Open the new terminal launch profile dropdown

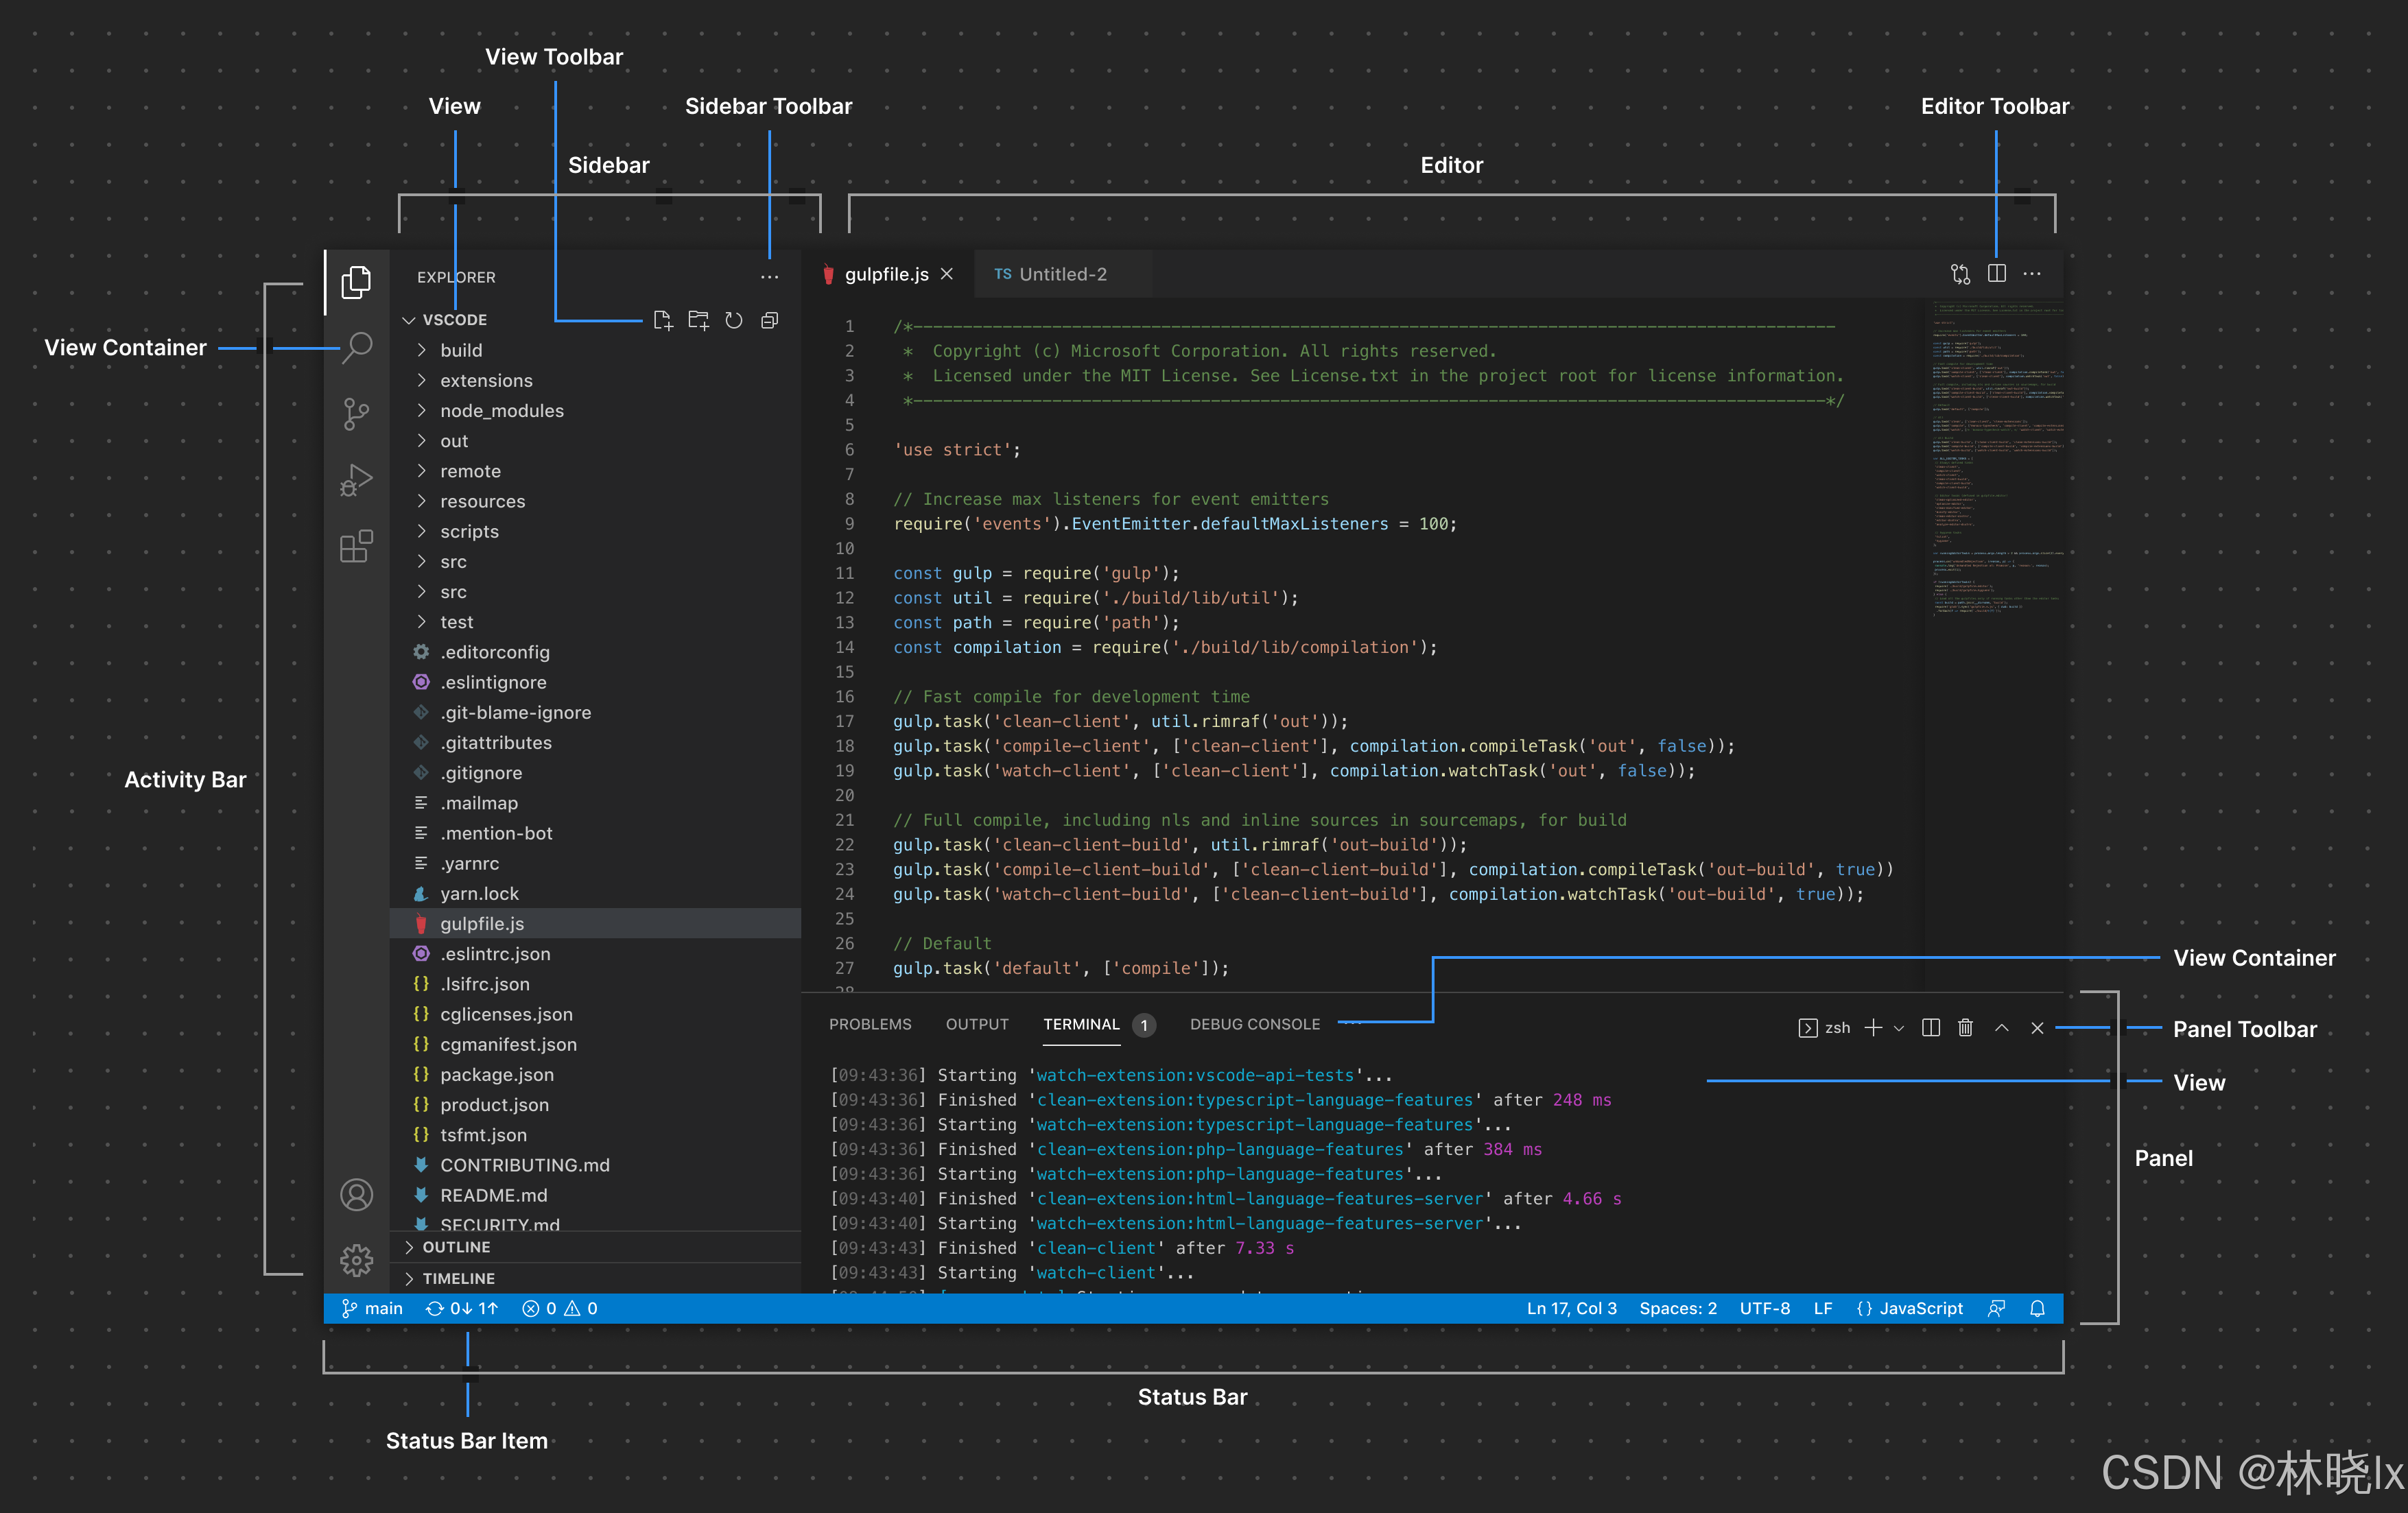(1898, 1028)
